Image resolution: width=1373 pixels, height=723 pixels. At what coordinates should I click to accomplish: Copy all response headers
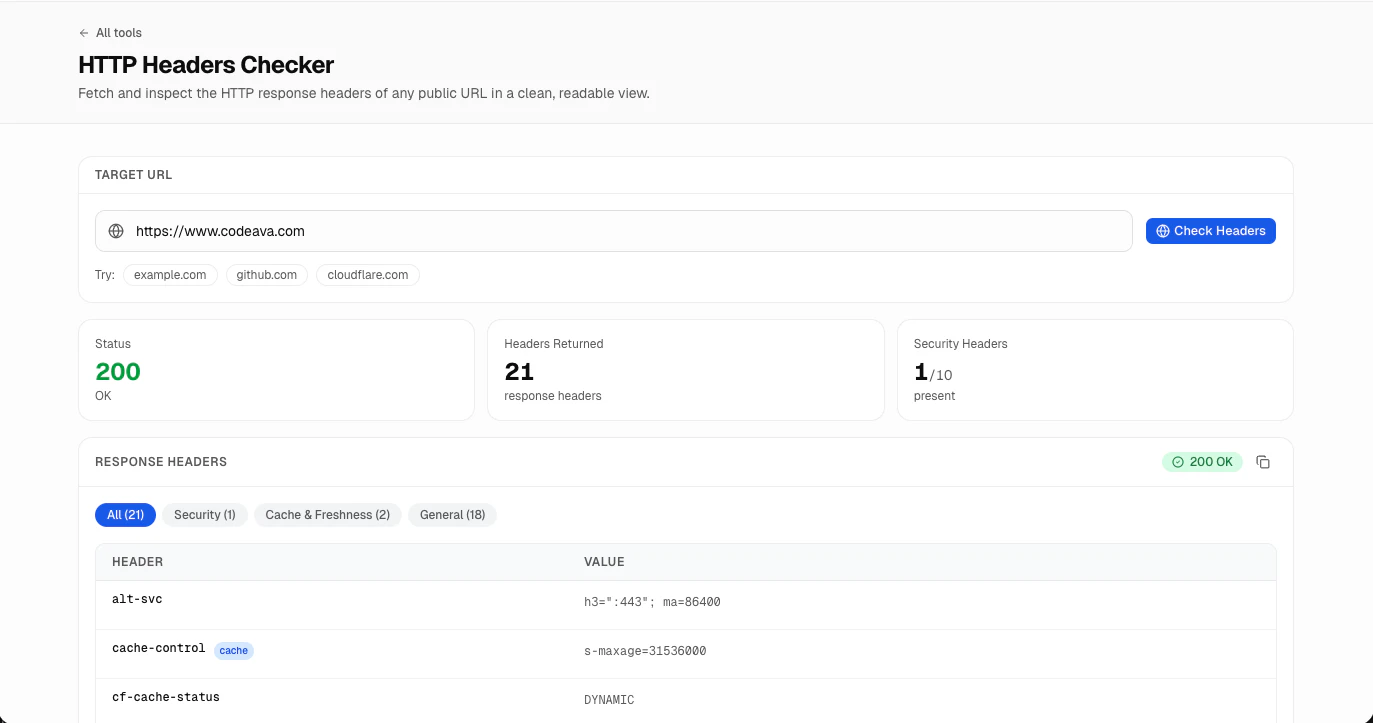coord(1263,462)
